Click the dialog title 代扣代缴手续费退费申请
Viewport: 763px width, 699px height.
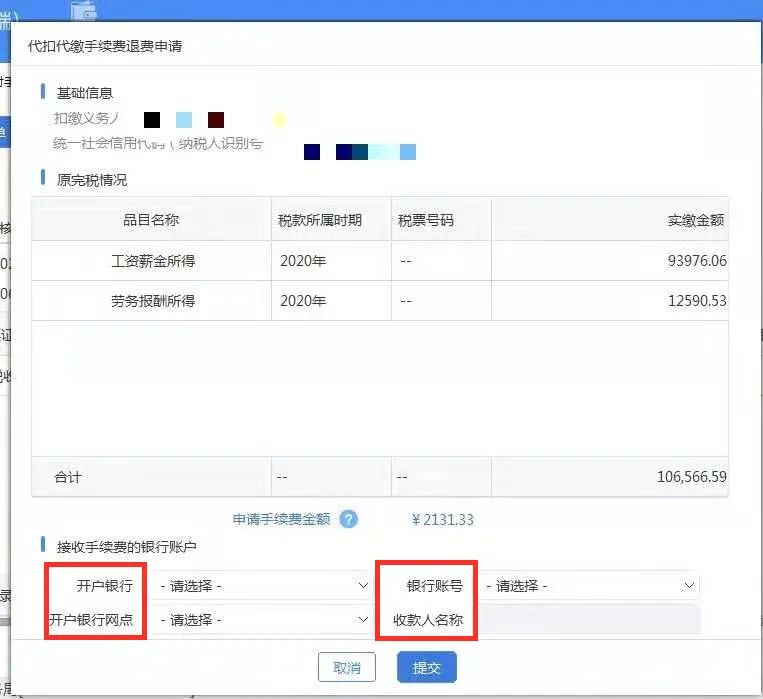pyautogui.click(x=105, y=46)
